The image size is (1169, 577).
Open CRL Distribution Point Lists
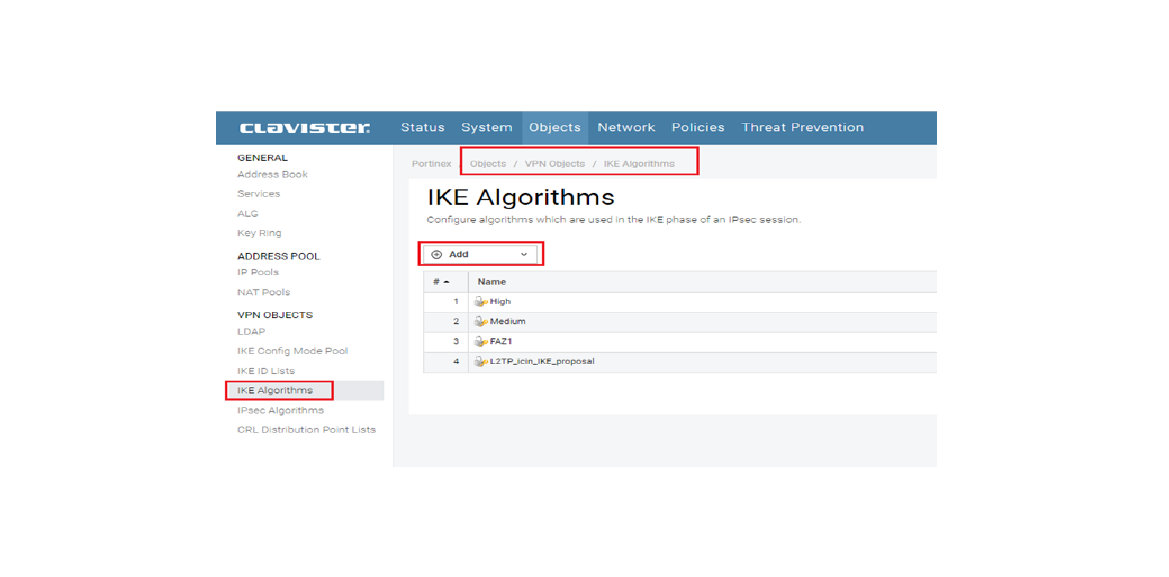306,430
